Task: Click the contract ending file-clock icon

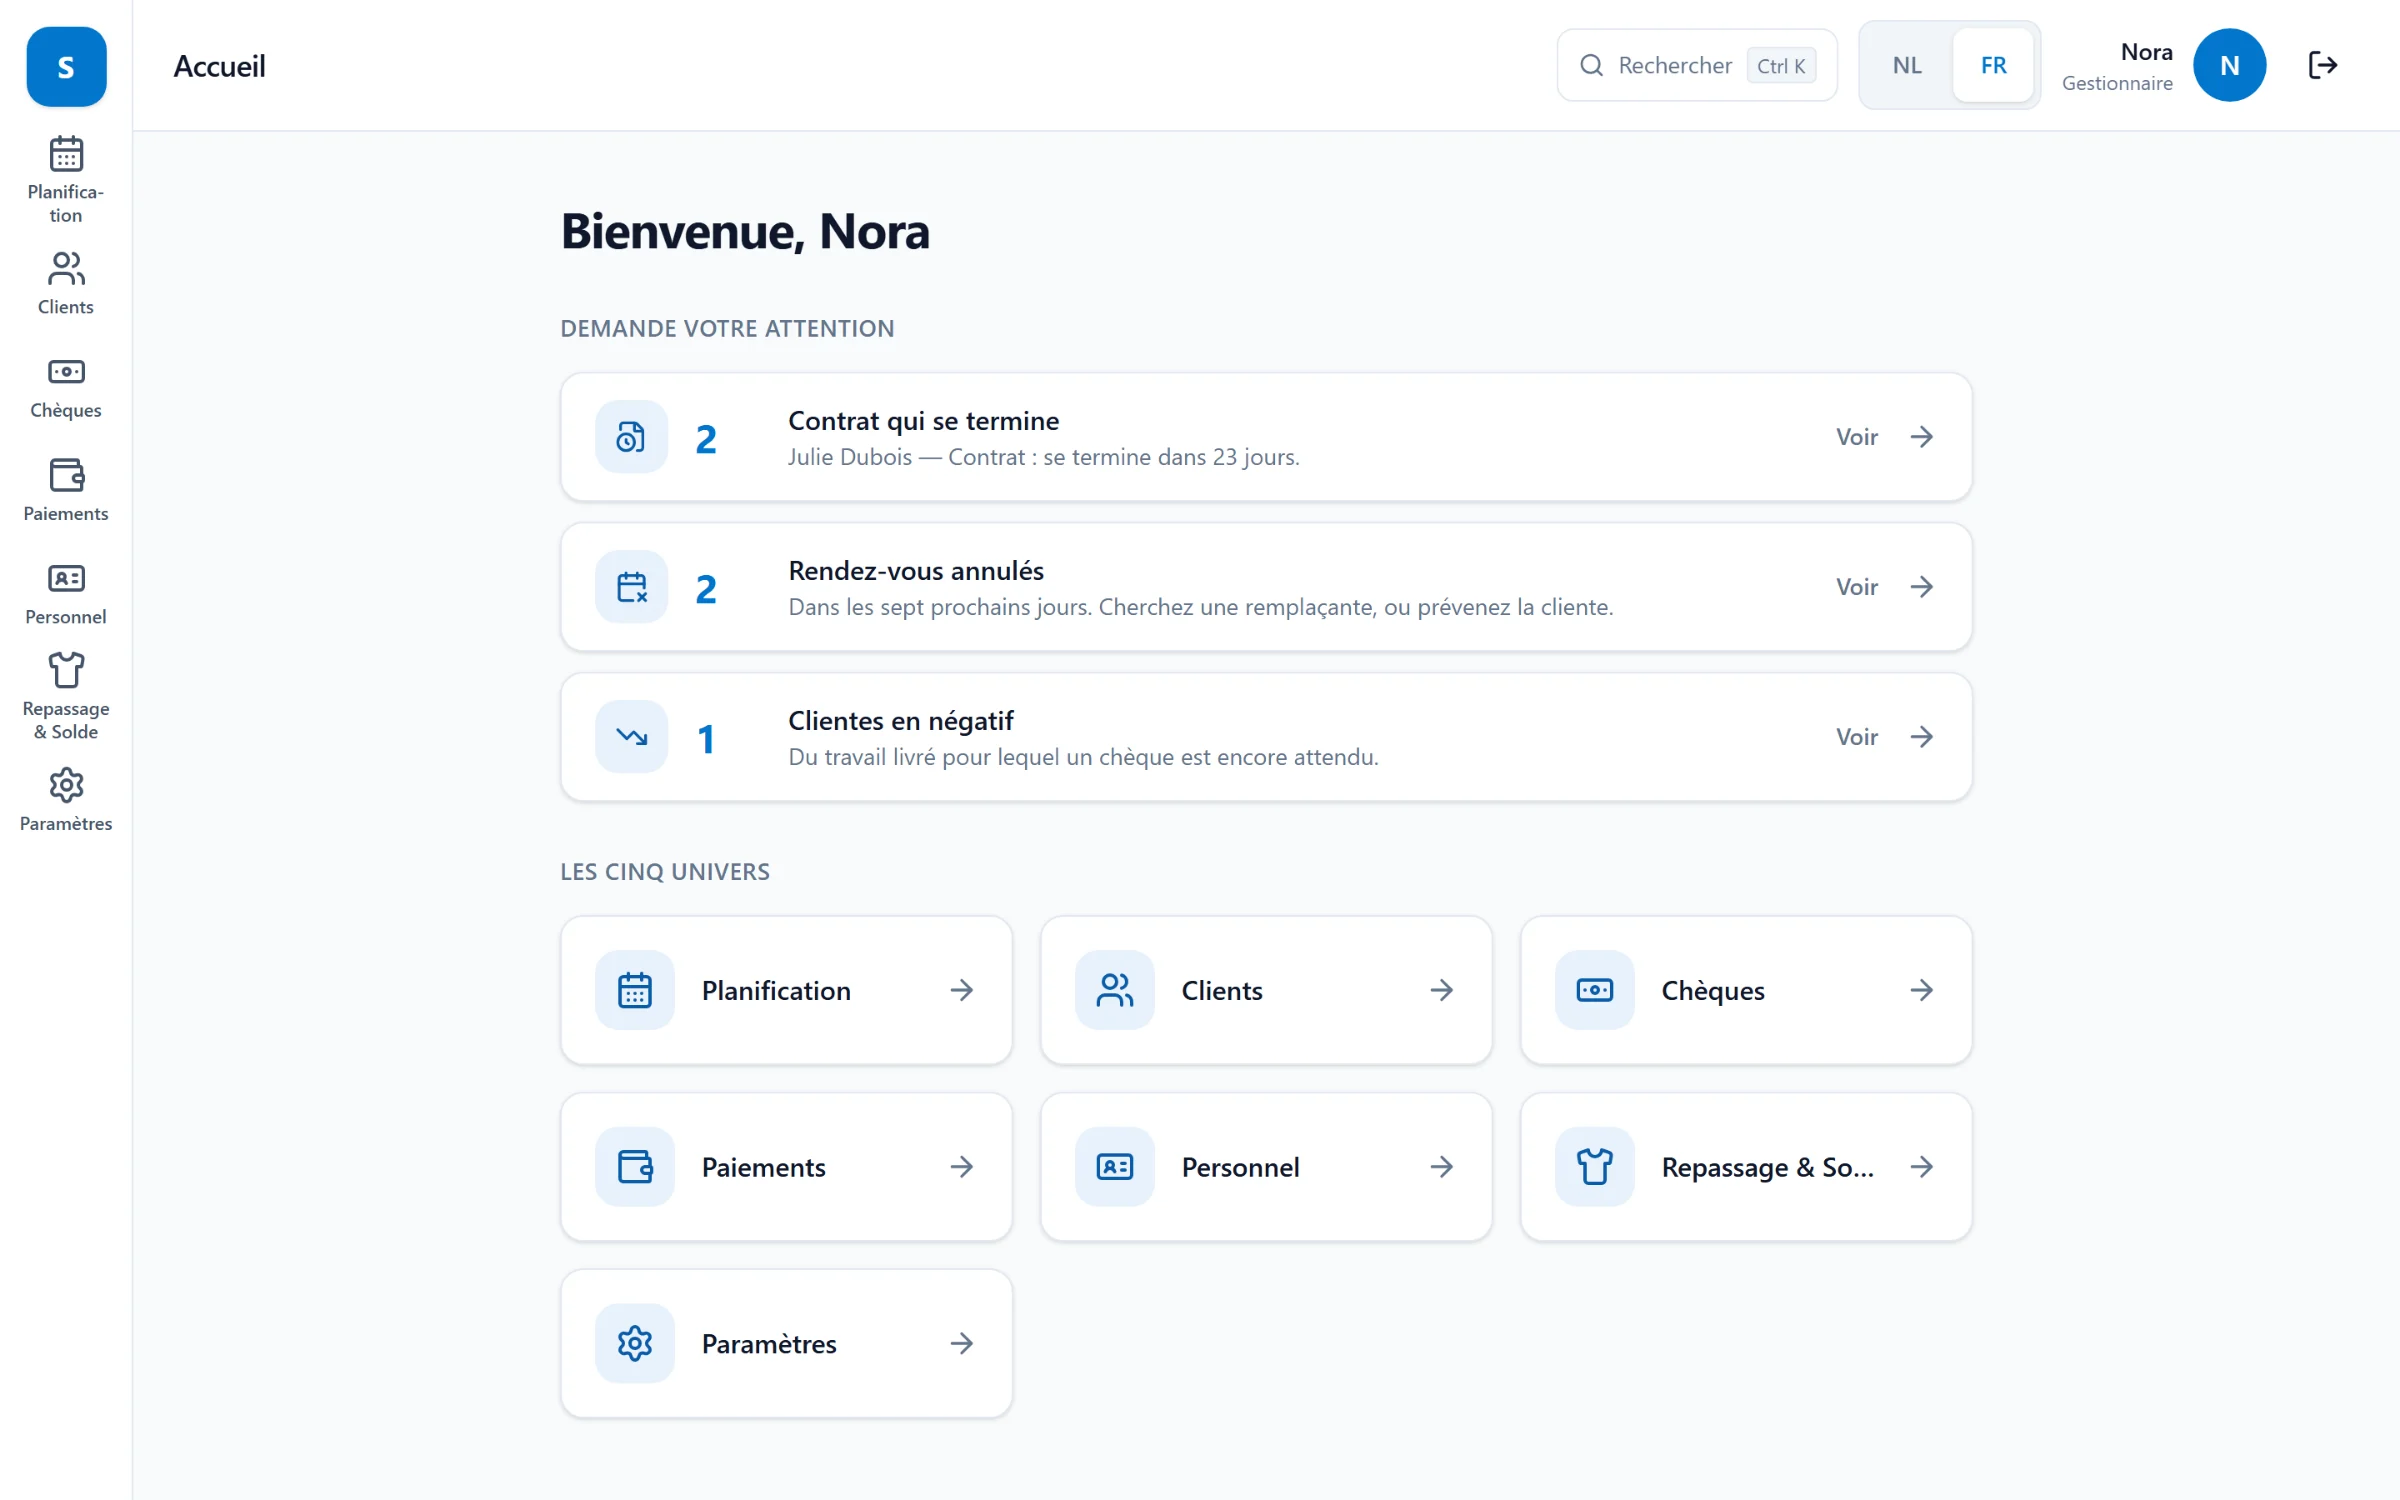Action: pos(631,437)
